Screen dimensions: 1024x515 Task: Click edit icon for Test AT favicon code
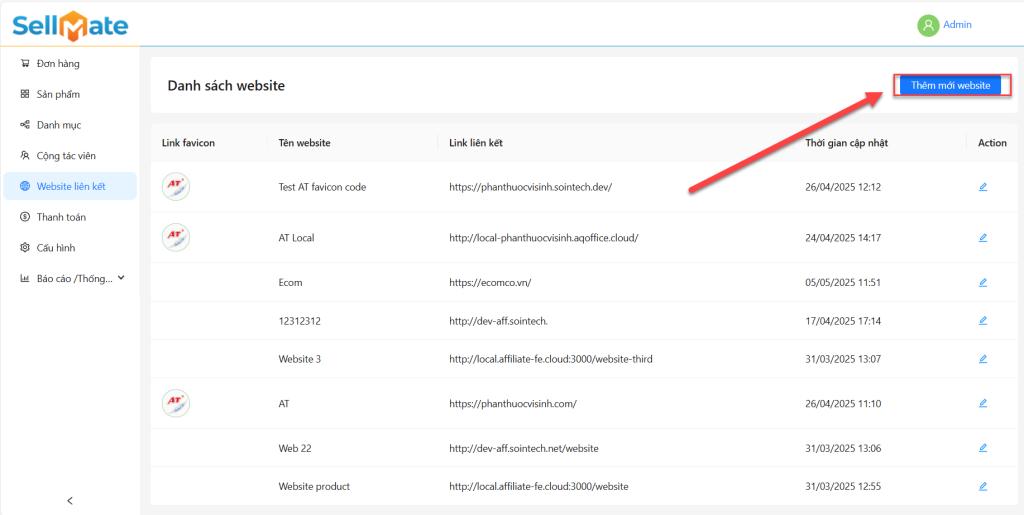[982, 187]
